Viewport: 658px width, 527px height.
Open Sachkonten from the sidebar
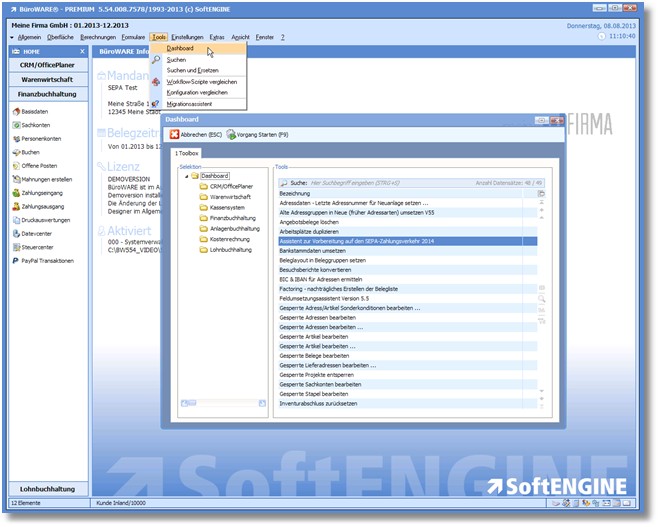point(35,125)
